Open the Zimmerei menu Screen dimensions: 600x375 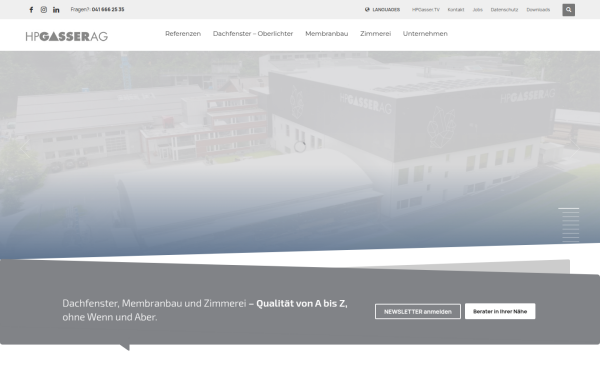click(x=375, y=34)
